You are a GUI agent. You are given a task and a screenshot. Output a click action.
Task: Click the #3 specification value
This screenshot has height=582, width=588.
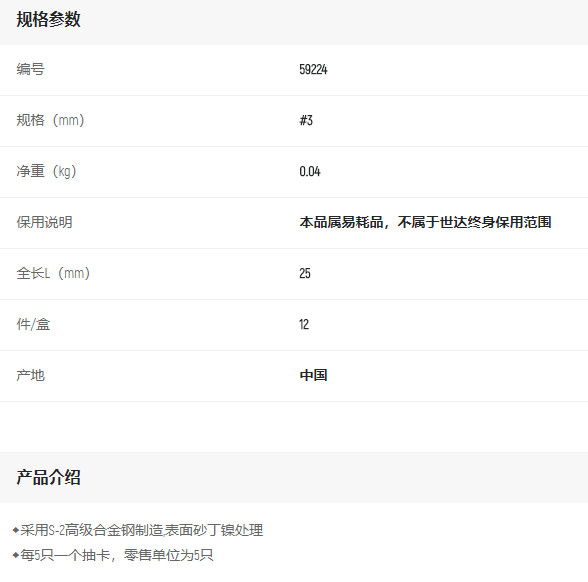(x=306, y=120)
